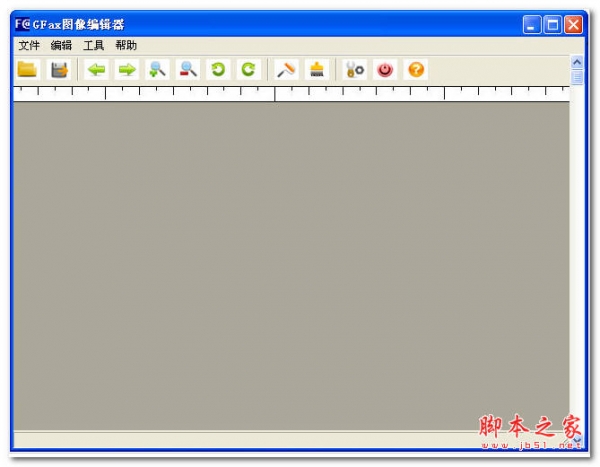The height and width of the screenshot is (467, 600).
Task: Open a file with the folder icon
Action: pyautogui.click(x=27, y=70)
